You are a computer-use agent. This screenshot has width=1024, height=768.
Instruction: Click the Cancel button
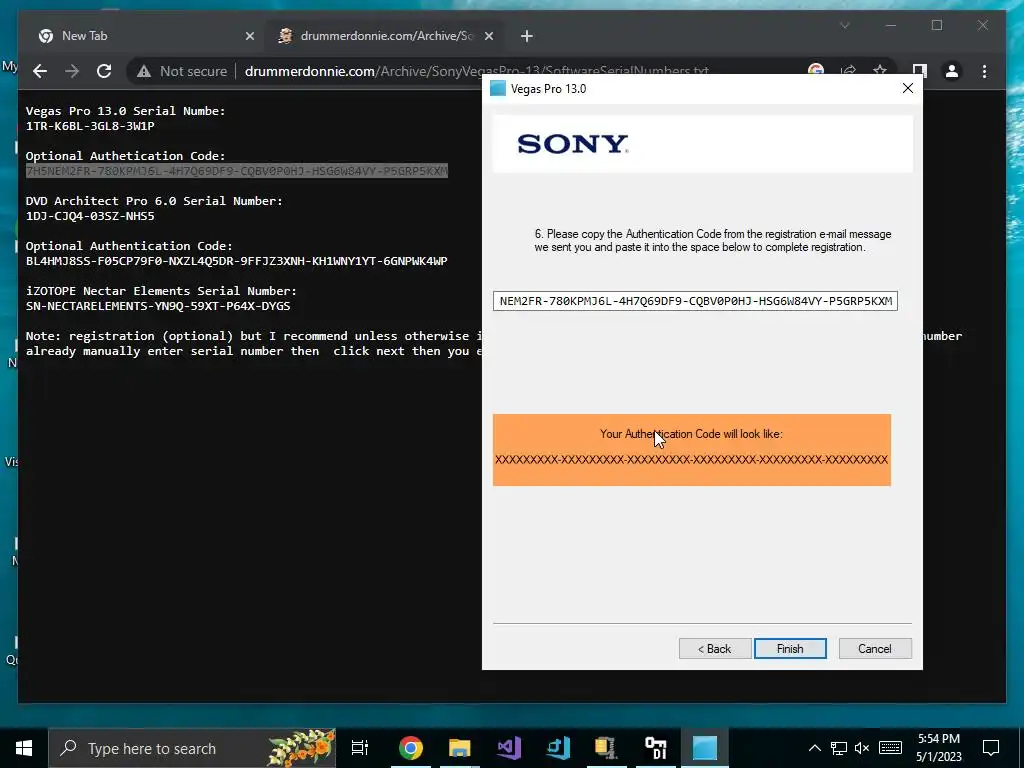[x=875, y=648]
